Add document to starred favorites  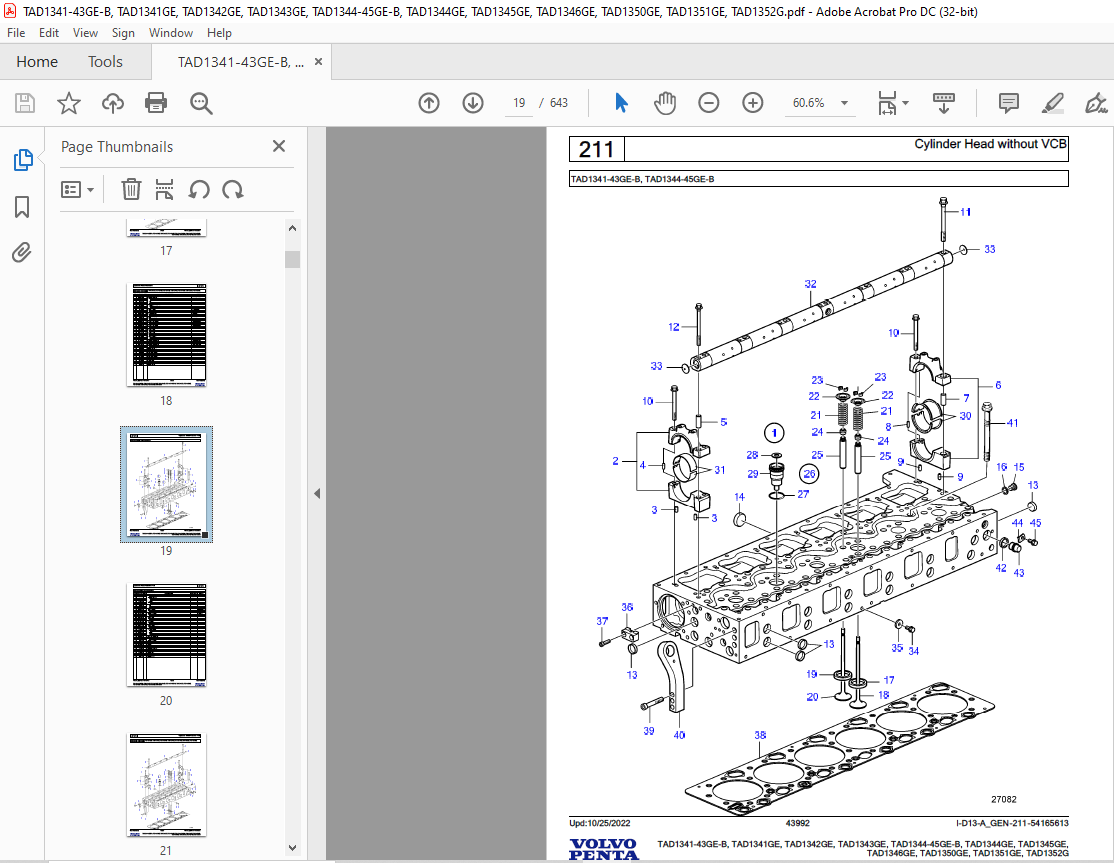pyautogui.click(x=69, y=103)
